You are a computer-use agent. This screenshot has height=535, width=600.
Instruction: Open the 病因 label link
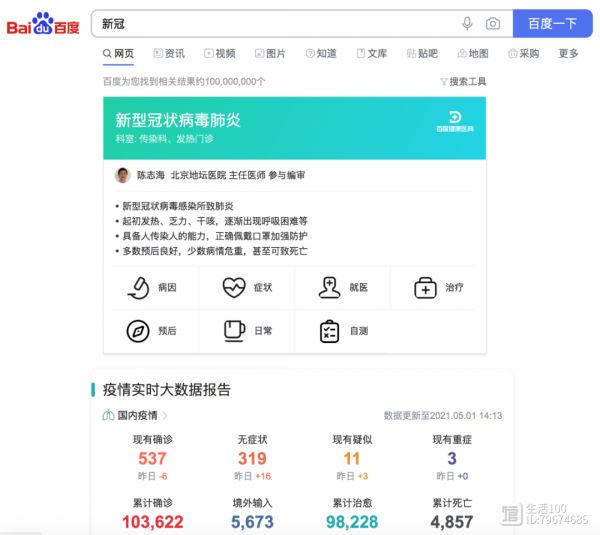click(x=167, y=287)
